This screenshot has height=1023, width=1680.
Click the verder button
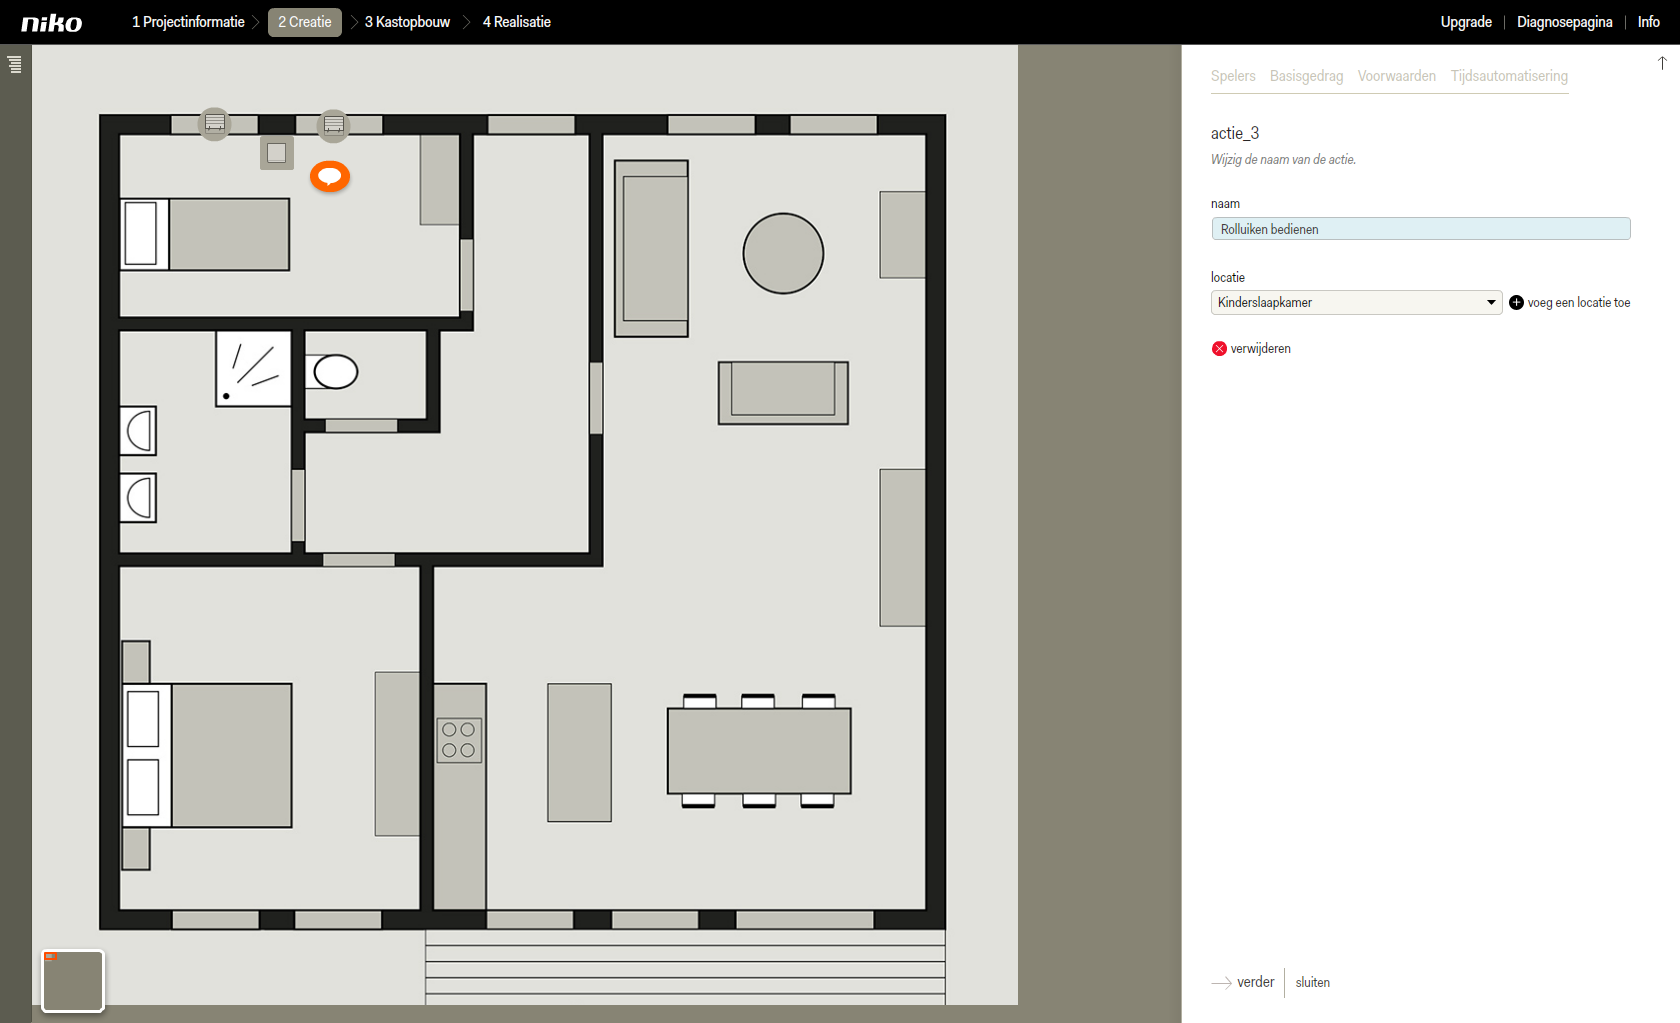click(1255, 982)
